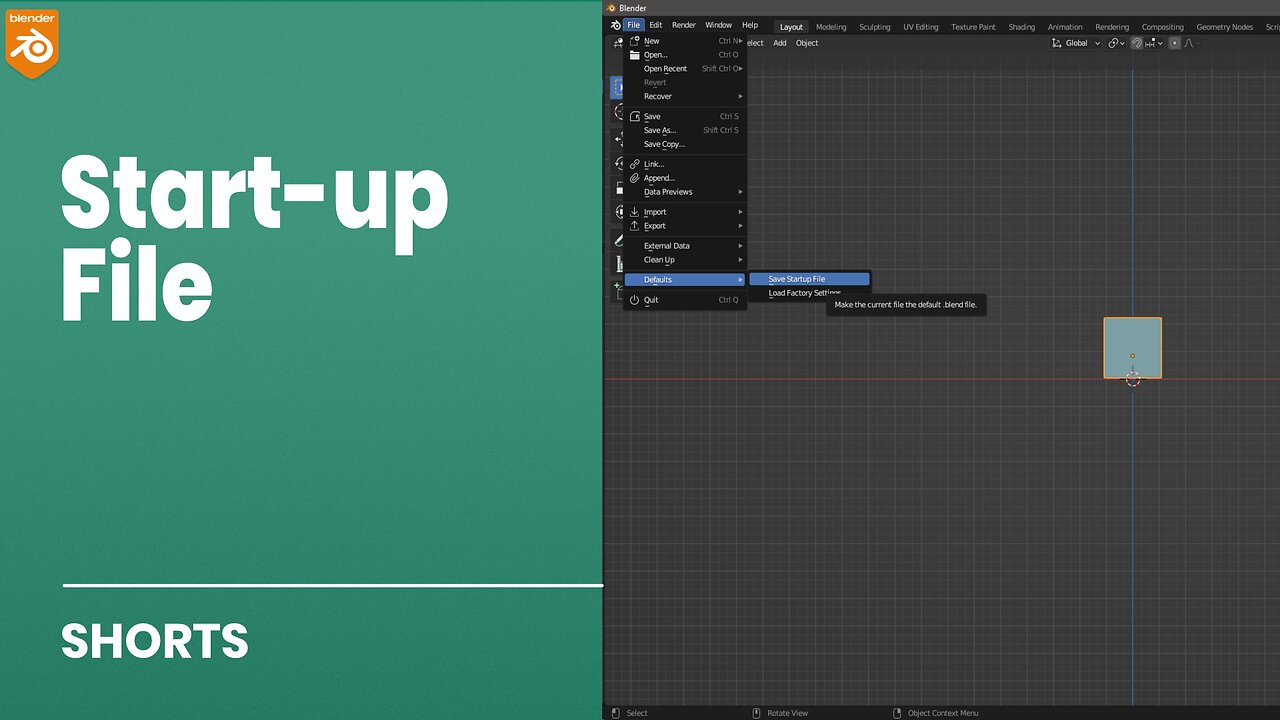Switch to the Sculpting workspace tab

[x=875, y=27]
